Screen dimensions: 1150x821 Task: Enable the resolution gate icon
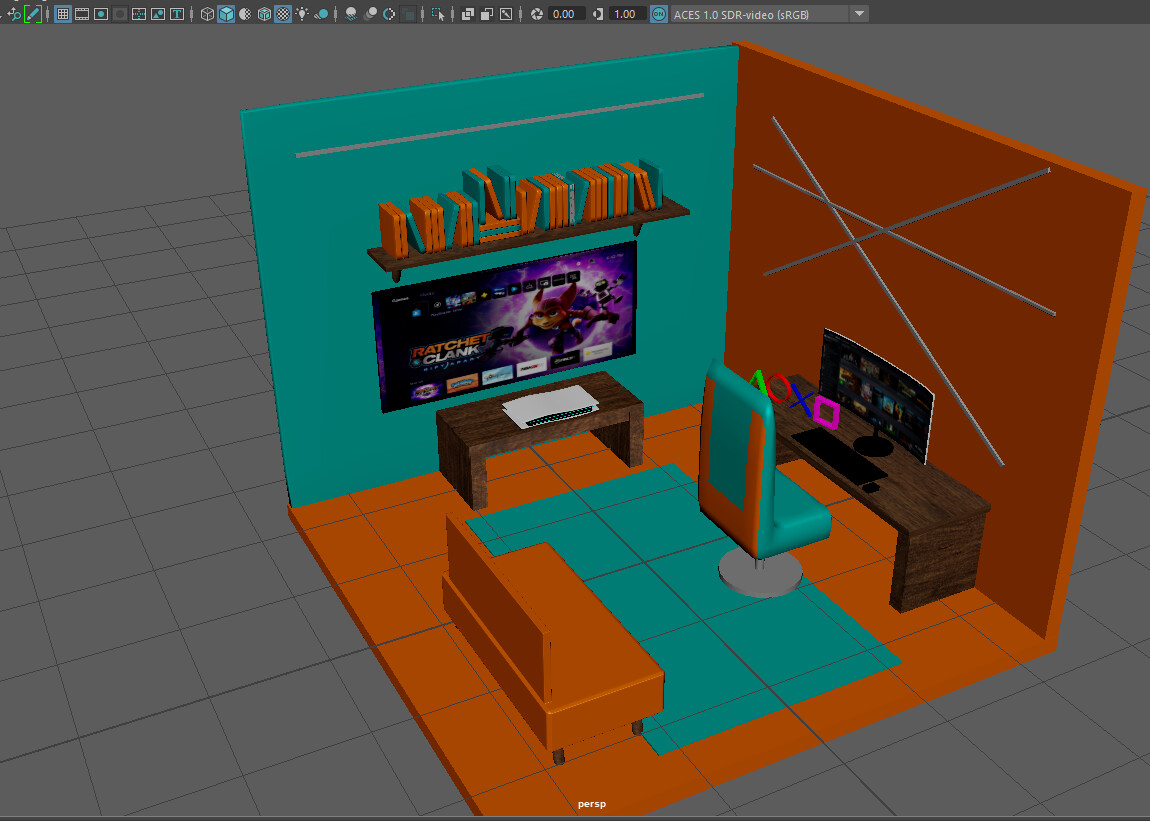tap(101, 14)
